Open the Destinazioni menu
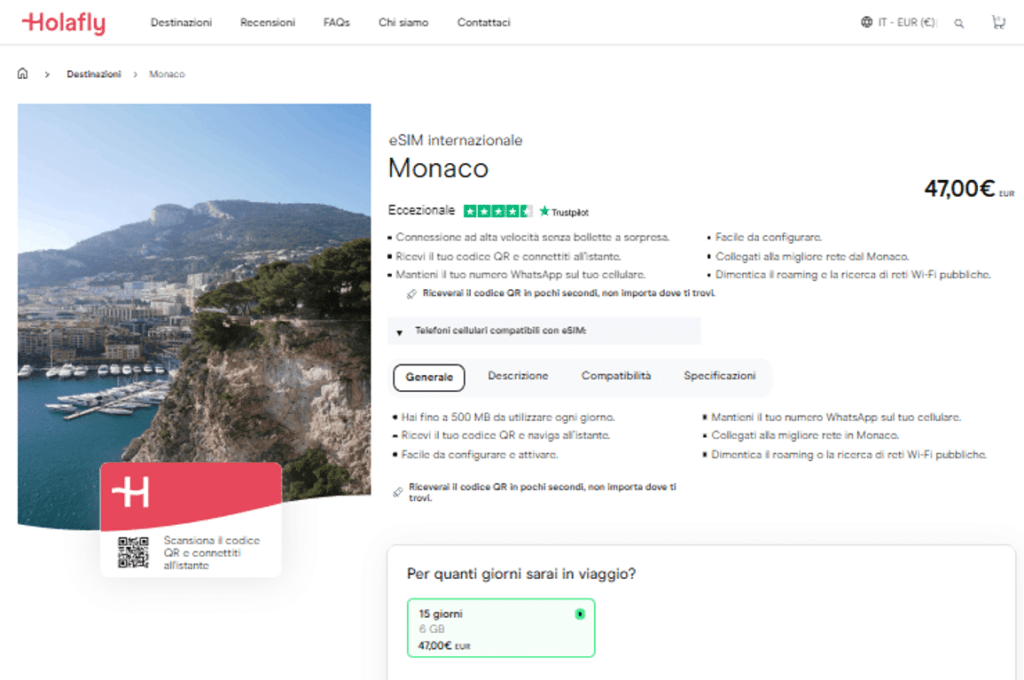Image resolution: width=1024 pixels, height=680 pixels. click(x=181, y=22)
